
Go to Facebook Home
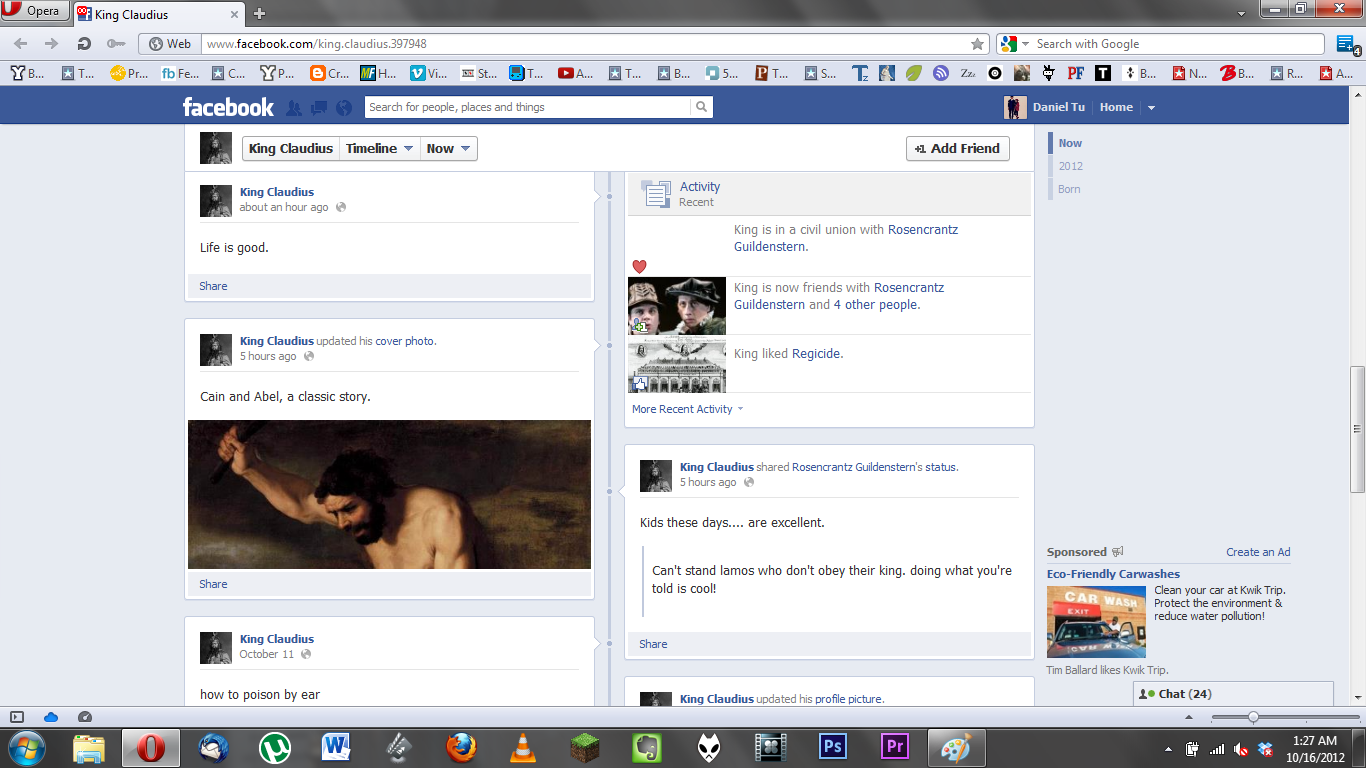[1116, 107]
